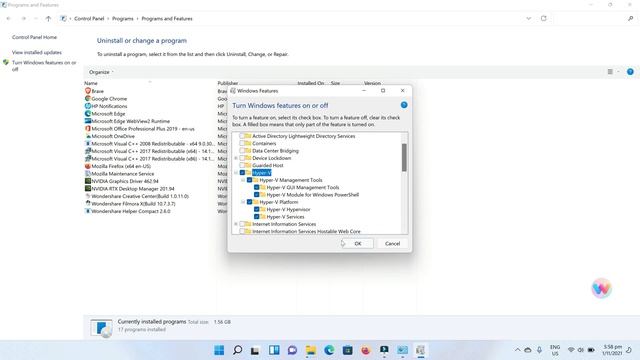Open the Widgets panel from taskbar
Image resolution: width=640 pixels, height=360 pixels.
pos(274,350)
